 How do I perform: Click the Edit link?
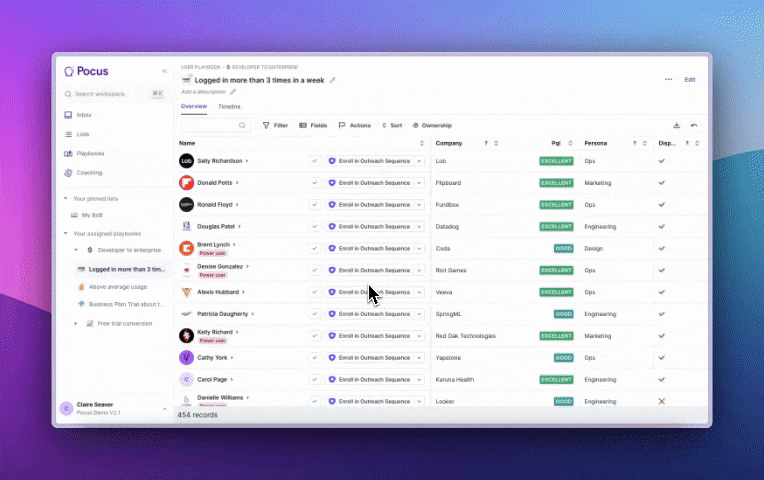click(690, 79)
